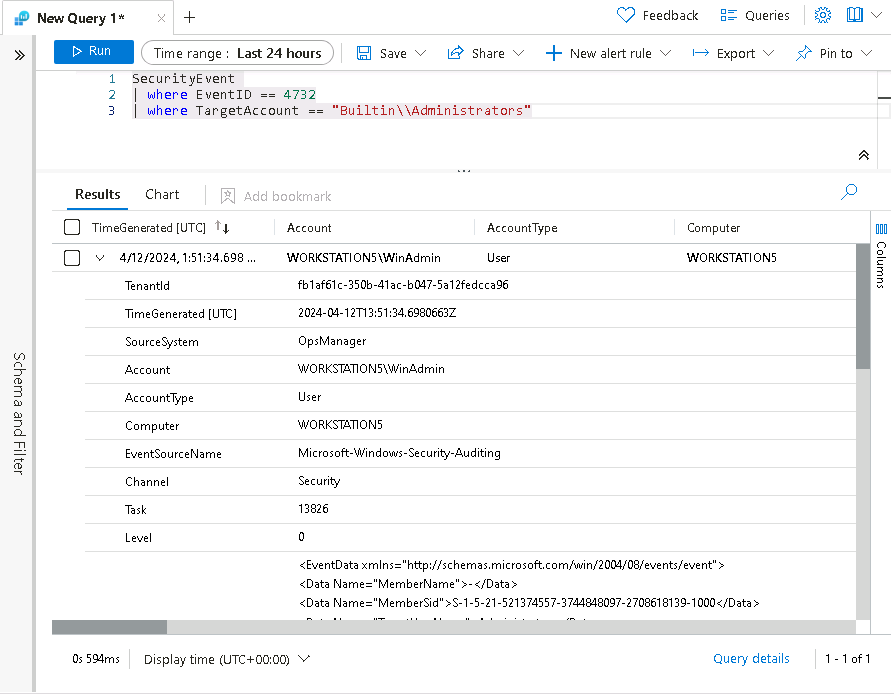Image resolution: width=894 pixels, height=694 pixels.
Task: Click the vertical results scrollbar
Action: tap(863, 307)
